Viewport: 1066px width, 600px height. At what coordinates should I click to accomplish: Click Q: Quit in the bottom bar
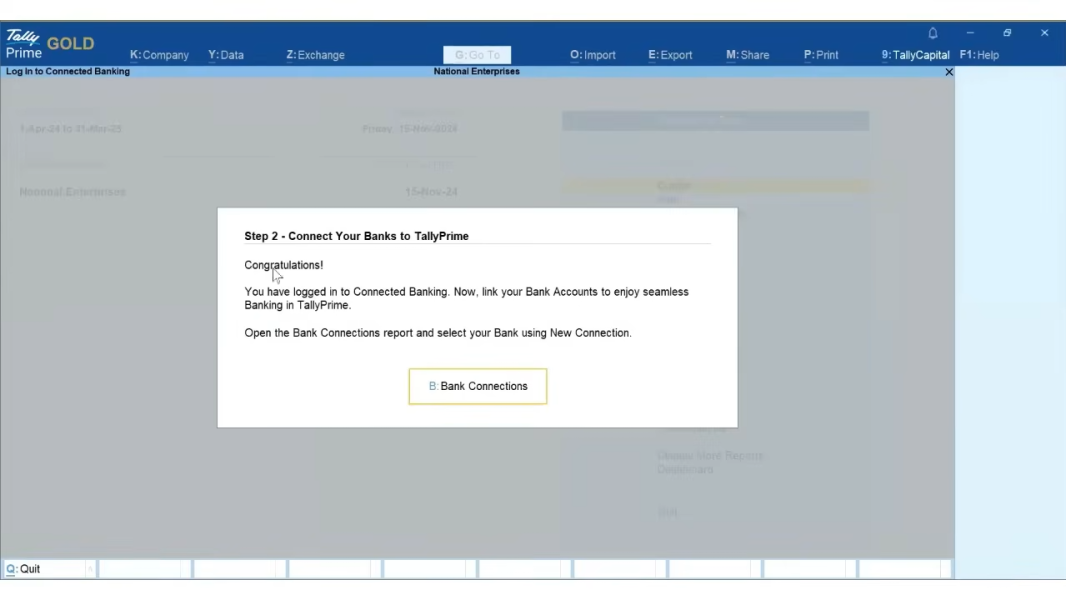tap(23, 569)
